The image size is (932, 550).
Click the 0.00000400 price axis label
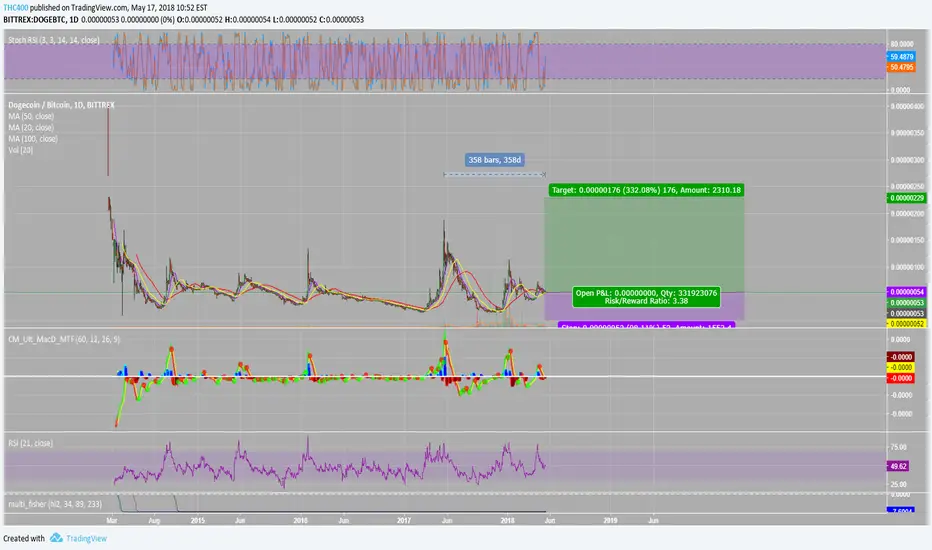(907, 107)
